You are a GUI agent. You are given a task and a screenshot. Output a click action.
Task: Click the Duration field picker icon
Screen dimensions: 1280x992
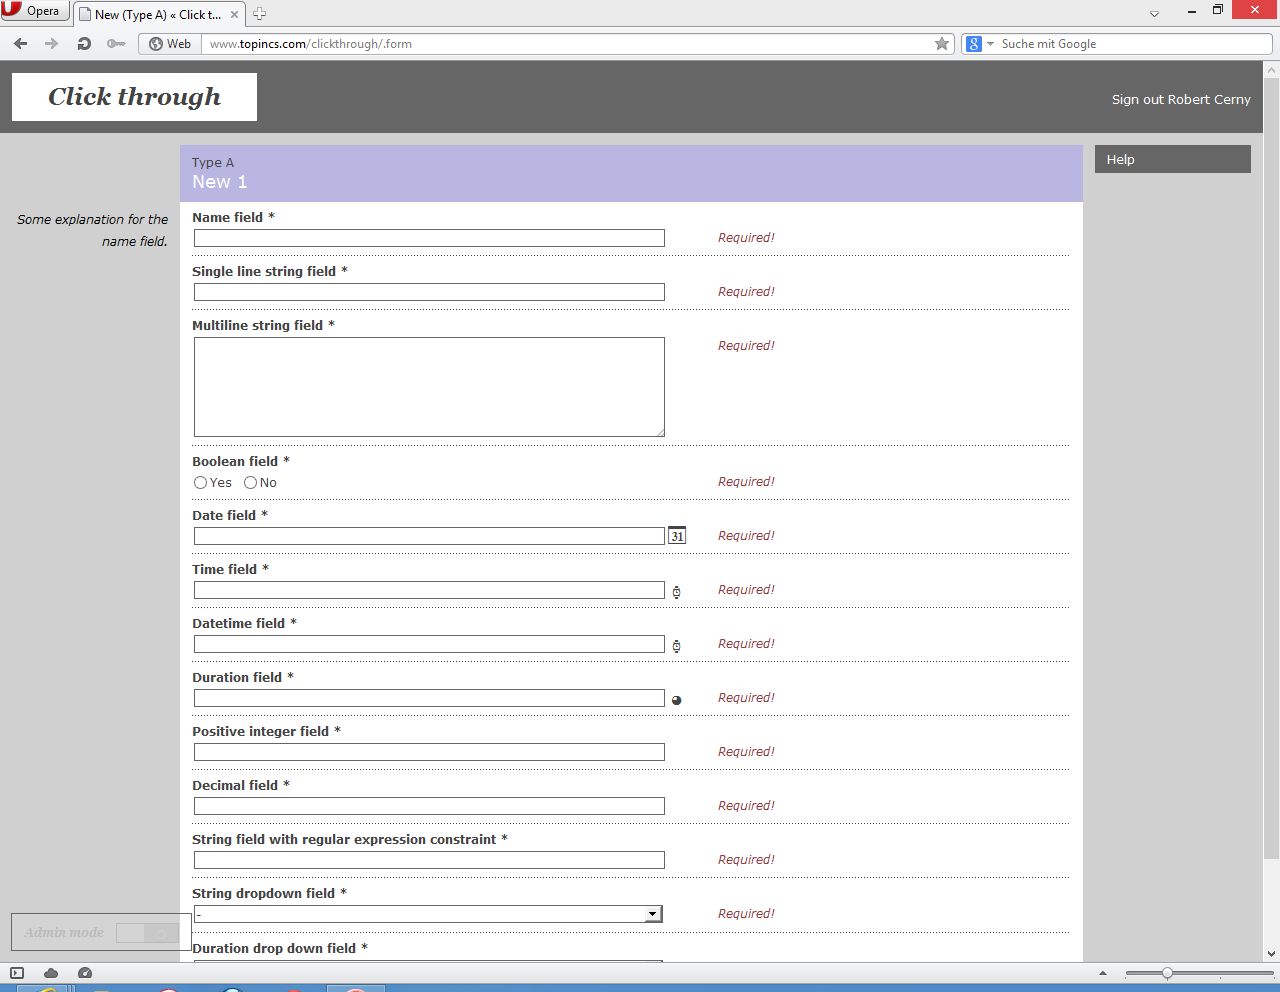click(x=676, y=700)
